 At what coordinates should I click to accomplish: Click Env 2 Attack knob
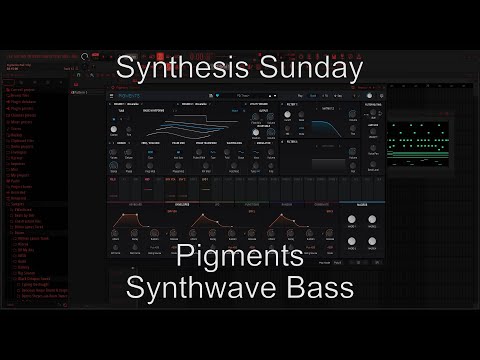pos(193,233)
